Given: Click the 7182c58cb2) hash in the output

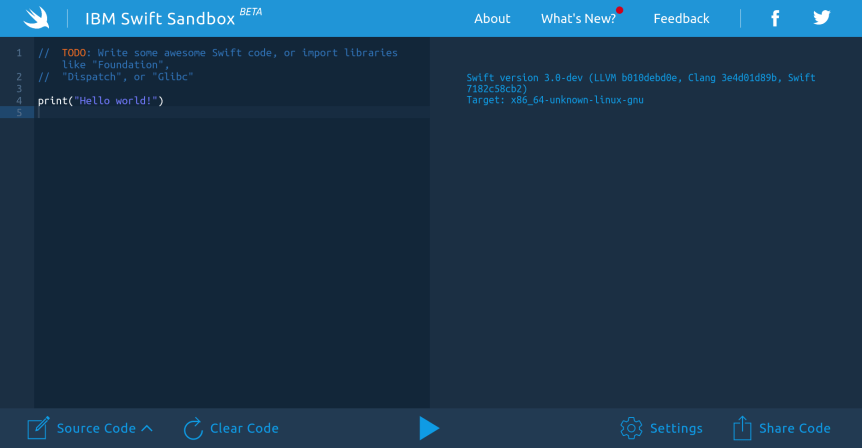Looking at the screenshot, I should (x=497, y=89).
